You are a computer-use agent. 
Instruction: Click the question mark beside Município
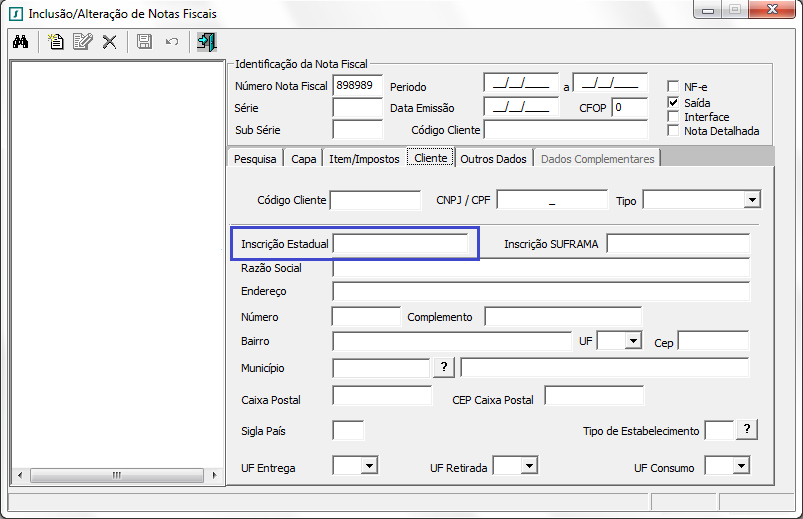coord(444,367)
